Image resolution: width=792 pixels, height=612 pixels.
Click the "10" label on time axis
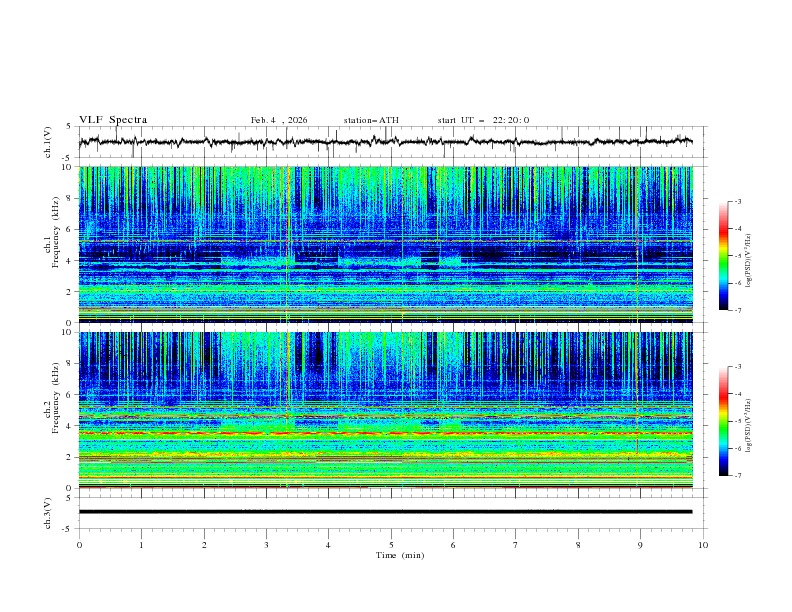[703, 545]
